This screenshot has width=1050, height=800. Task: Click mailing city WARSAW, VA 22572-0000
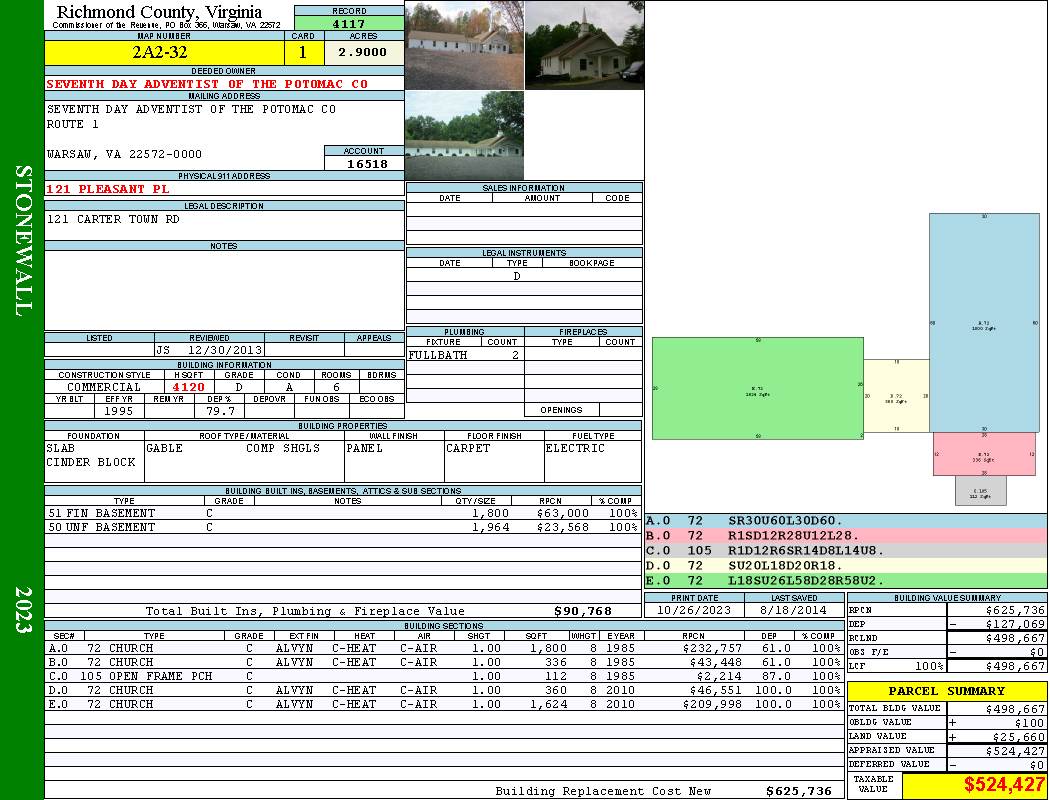(x=124, y=154)
